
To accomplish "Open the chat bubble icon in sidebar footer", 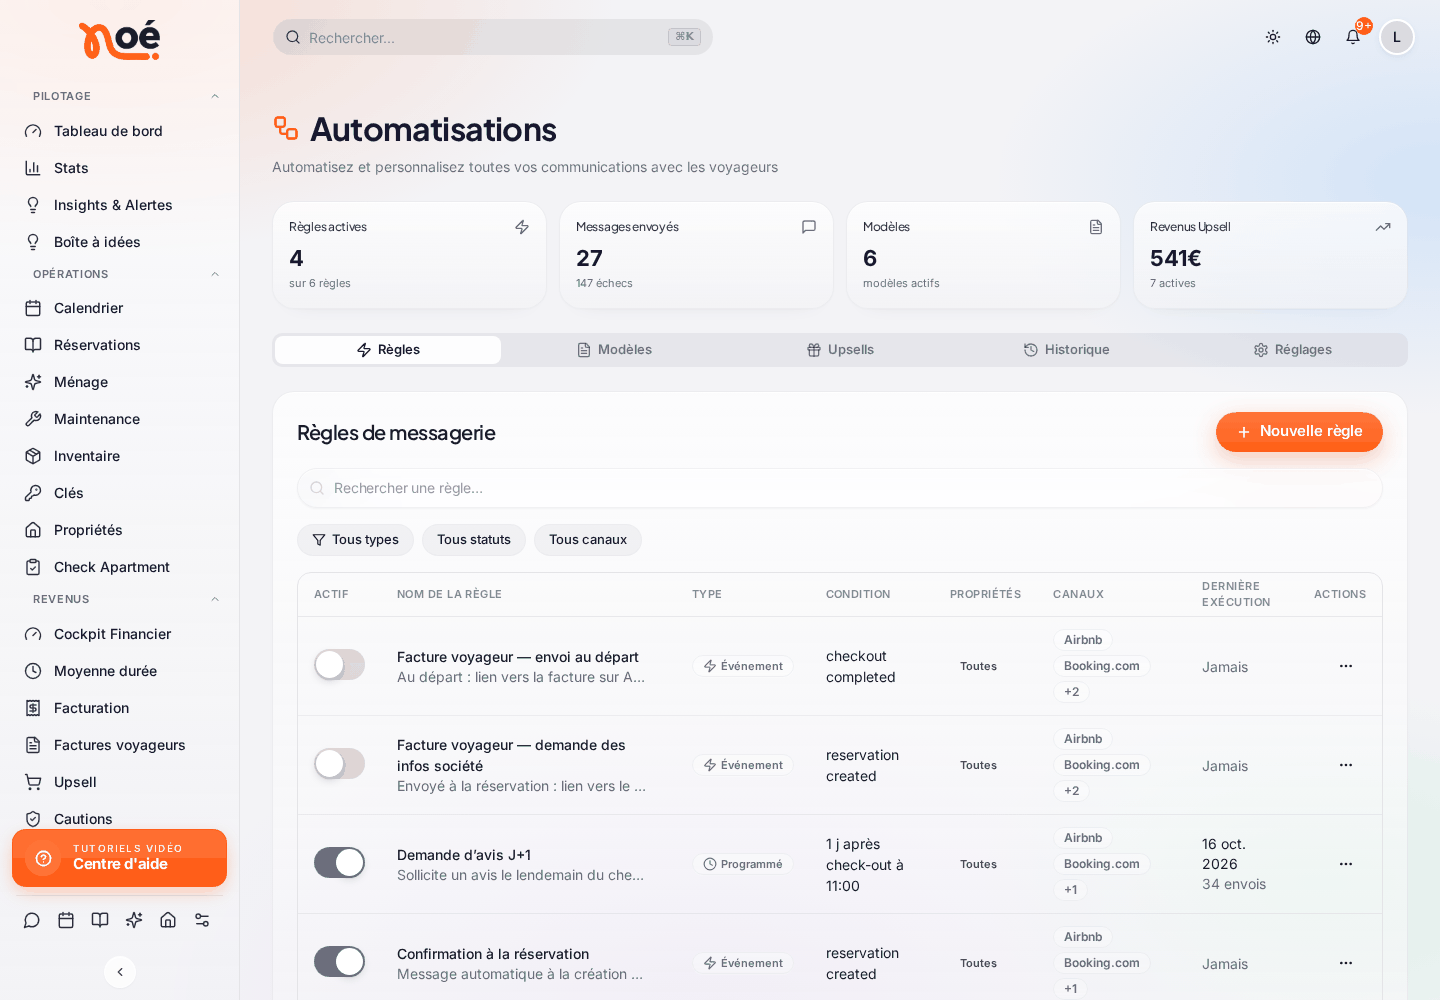I will 32,920.
